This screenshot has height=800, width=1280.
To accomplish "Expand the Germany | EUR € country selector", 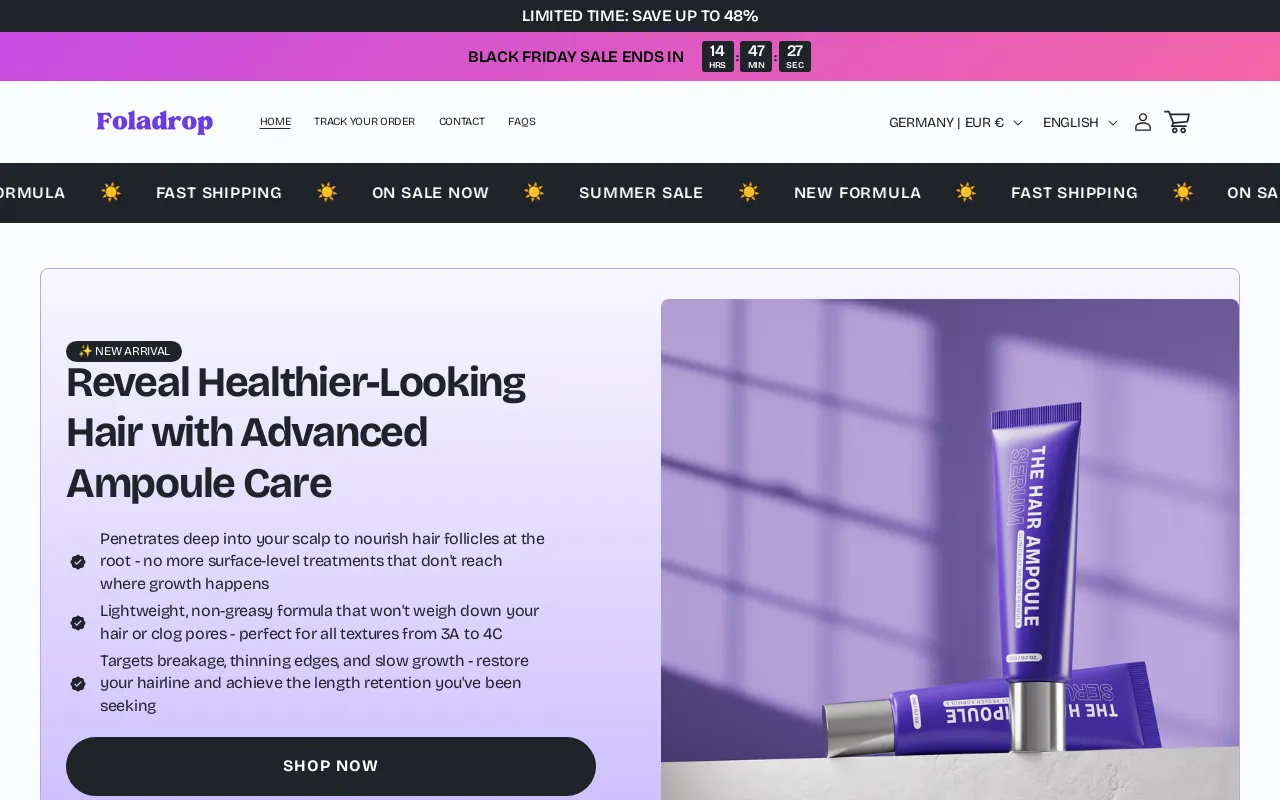I will pos(956,122).
